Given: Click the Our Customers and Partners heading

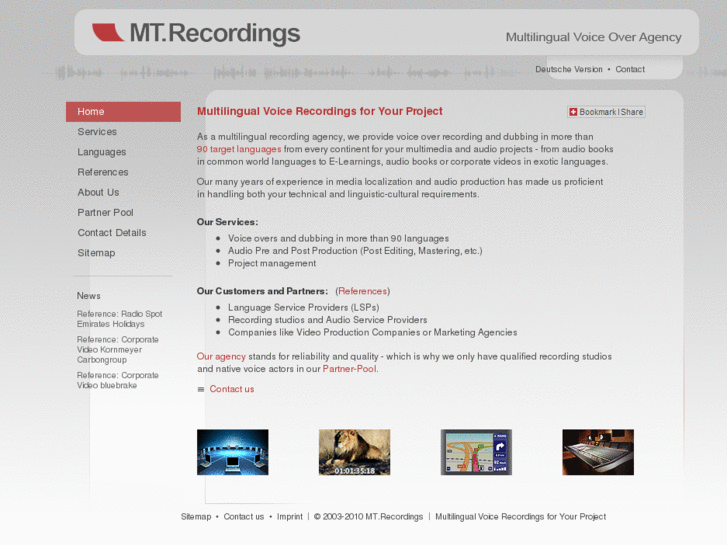Looking at the screenshot, I should [x=262, y=291].
